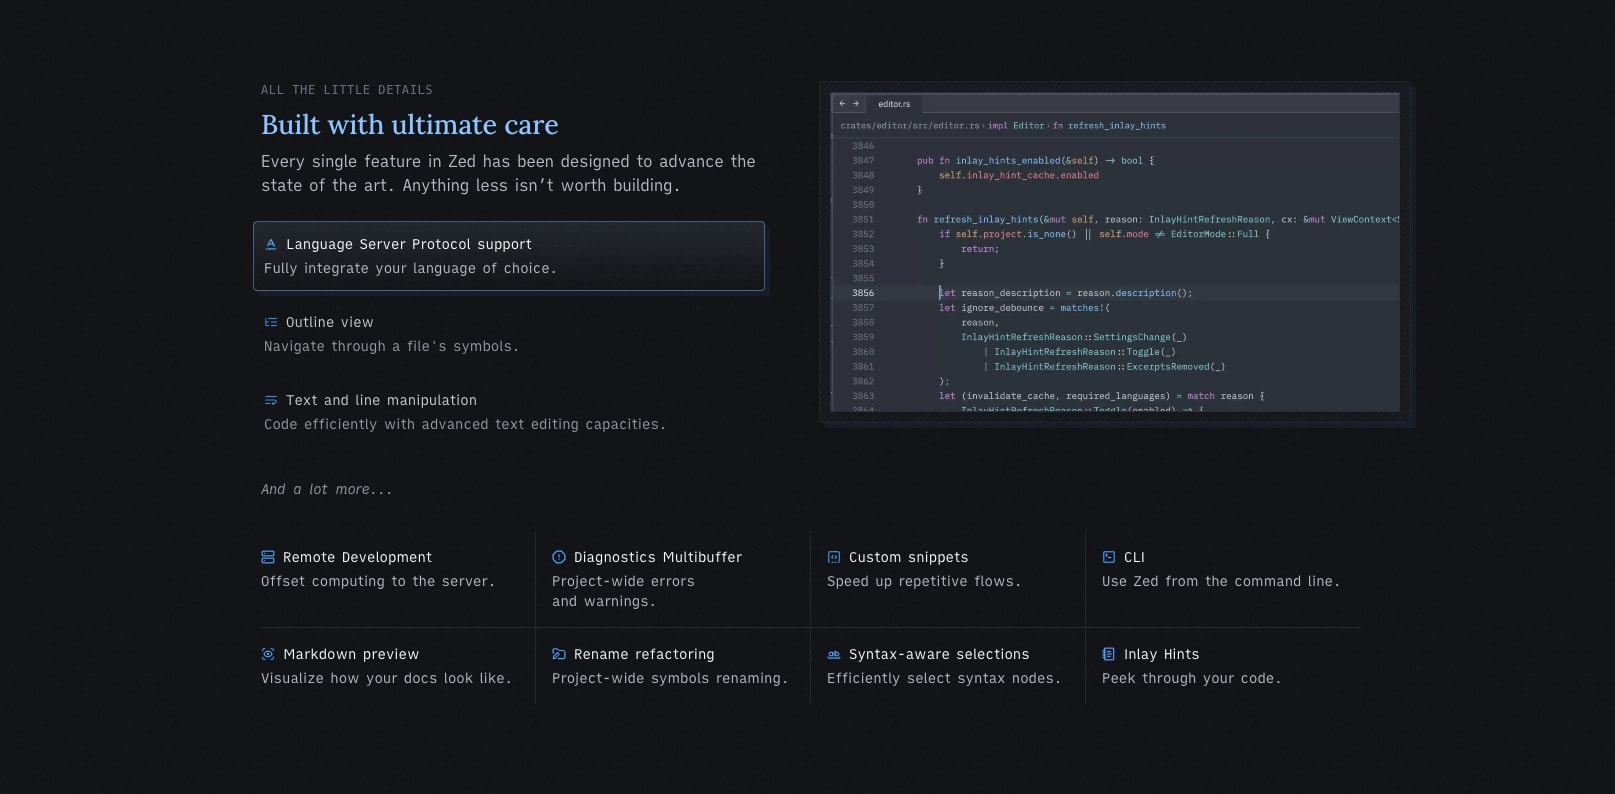Go back with editor left arrow
This screenshot has height=794, width=1615.
[x=842, y=104]
